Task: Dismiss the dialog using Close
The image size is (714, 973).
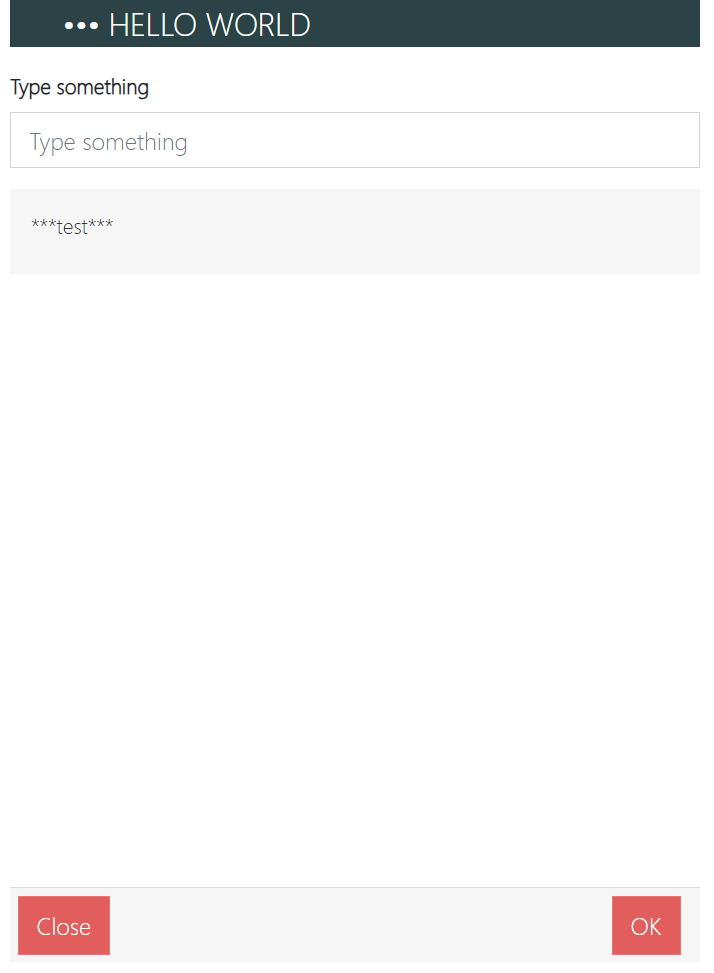Action: (64, 926)
